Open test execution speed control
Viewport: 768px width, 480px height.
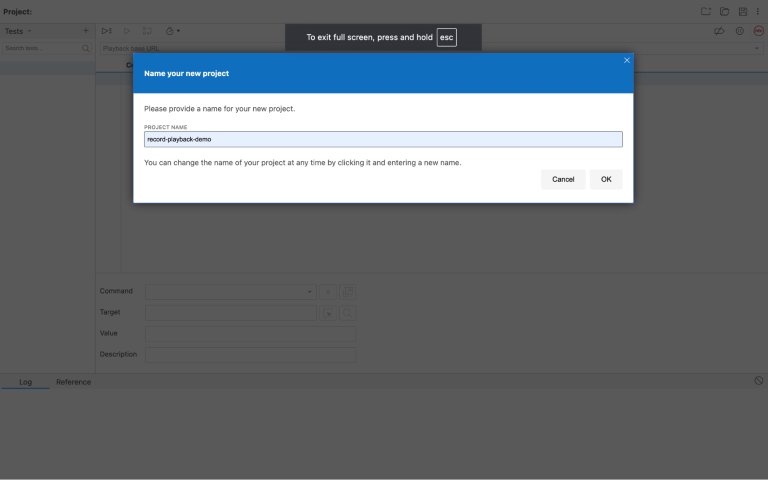click(172, 31)
